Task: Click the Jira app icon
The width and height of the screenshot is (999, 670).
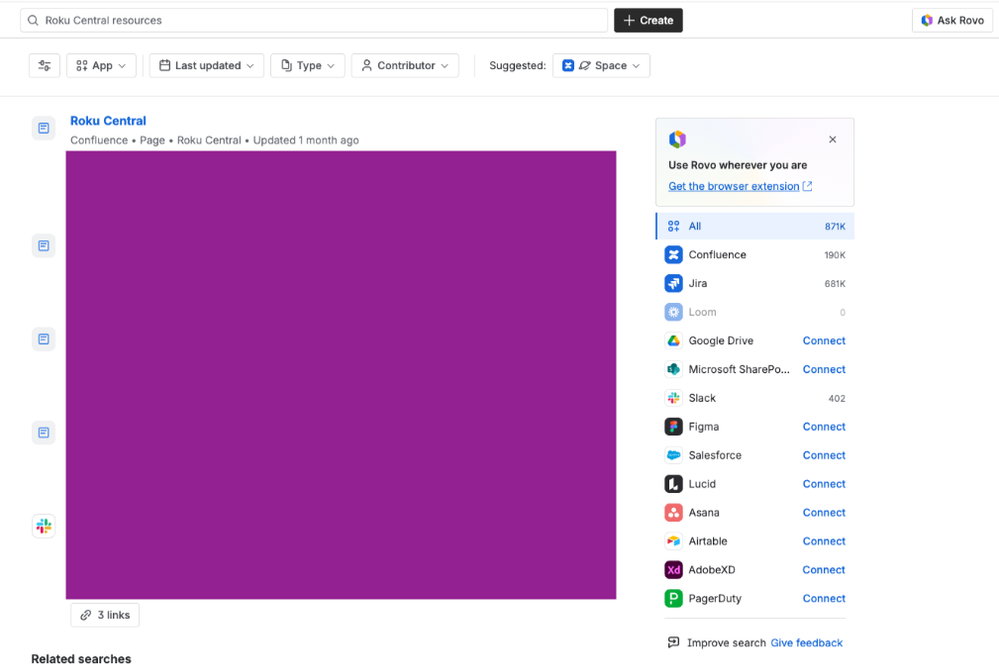Action: click(673, 283)
